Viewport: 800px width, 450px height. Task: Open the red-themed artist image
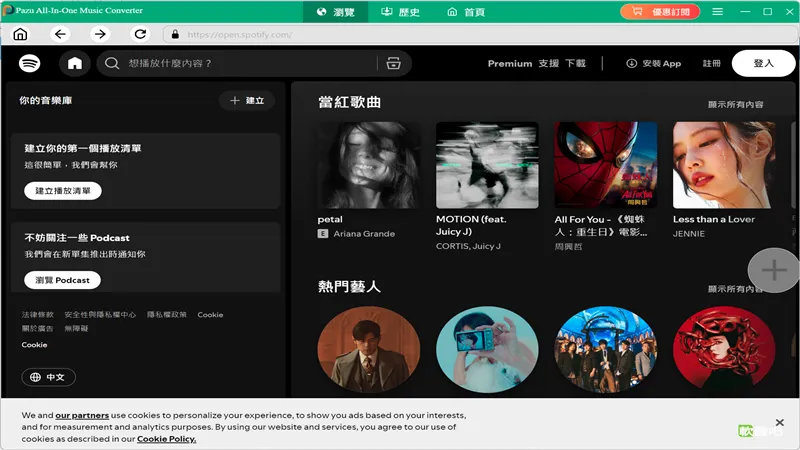tap(724, 349)
